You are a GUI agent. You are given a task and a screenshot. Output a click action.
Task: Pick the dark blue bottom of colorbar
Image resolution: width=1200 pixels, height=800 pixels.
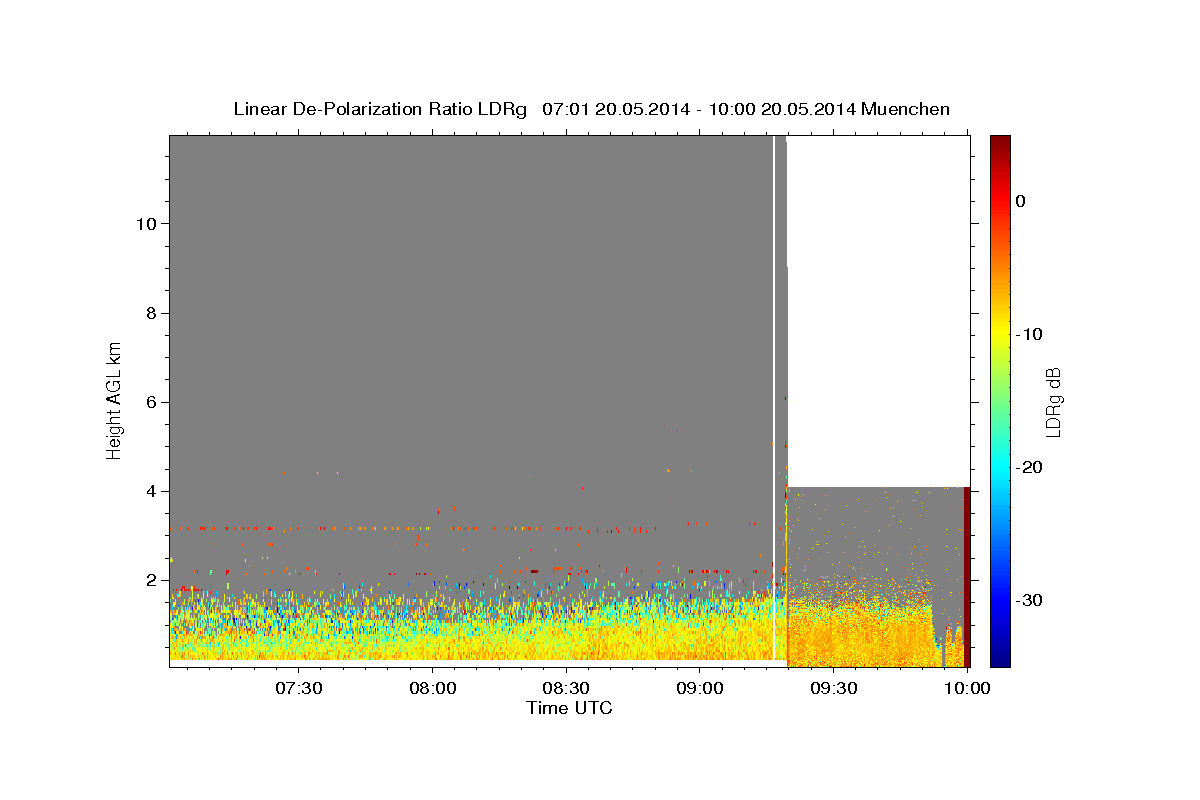(1000, 656)
